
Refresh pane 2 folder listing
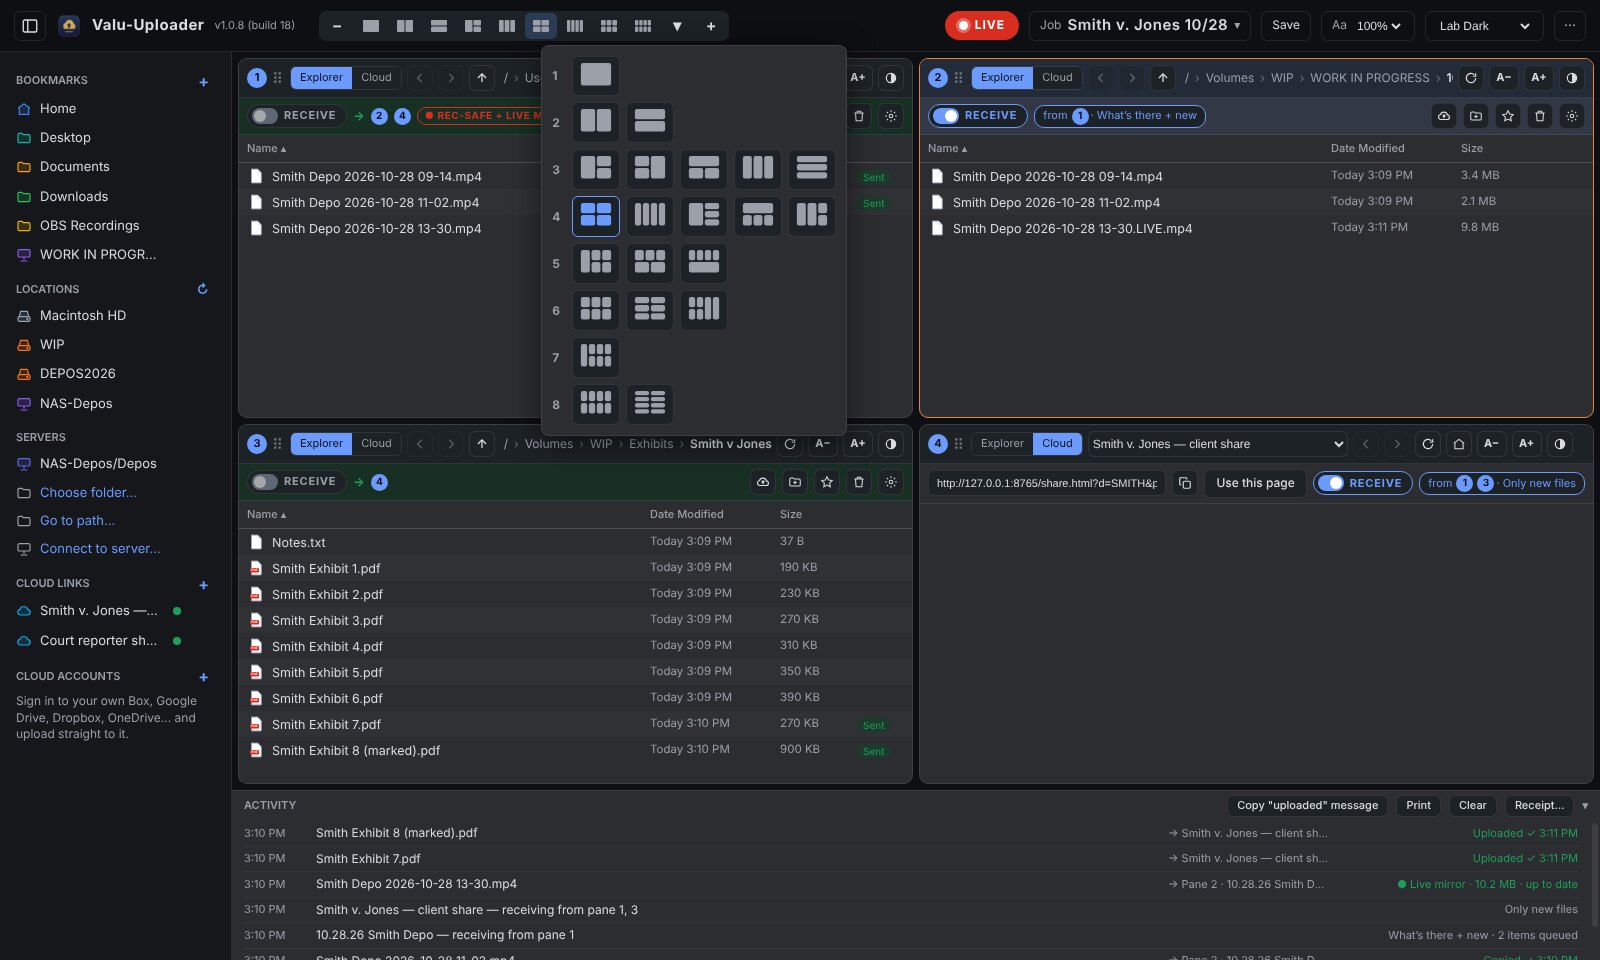1471,78
